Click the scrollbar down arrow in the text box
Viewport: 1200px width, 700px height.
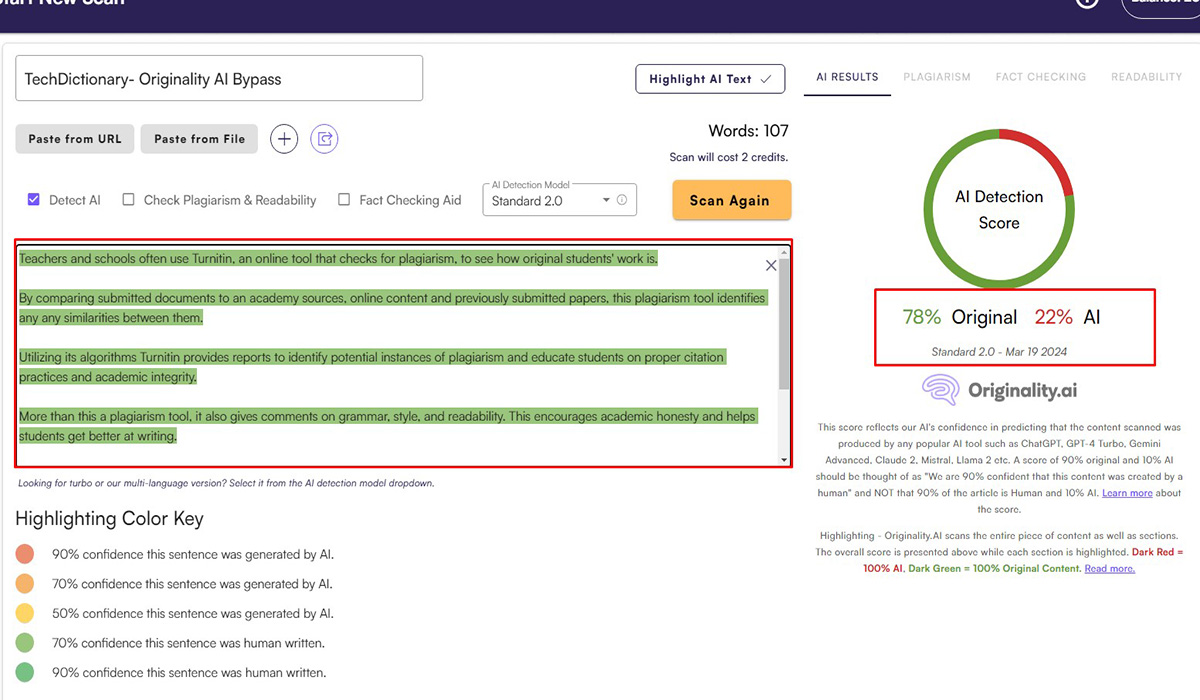pos(784,459)
